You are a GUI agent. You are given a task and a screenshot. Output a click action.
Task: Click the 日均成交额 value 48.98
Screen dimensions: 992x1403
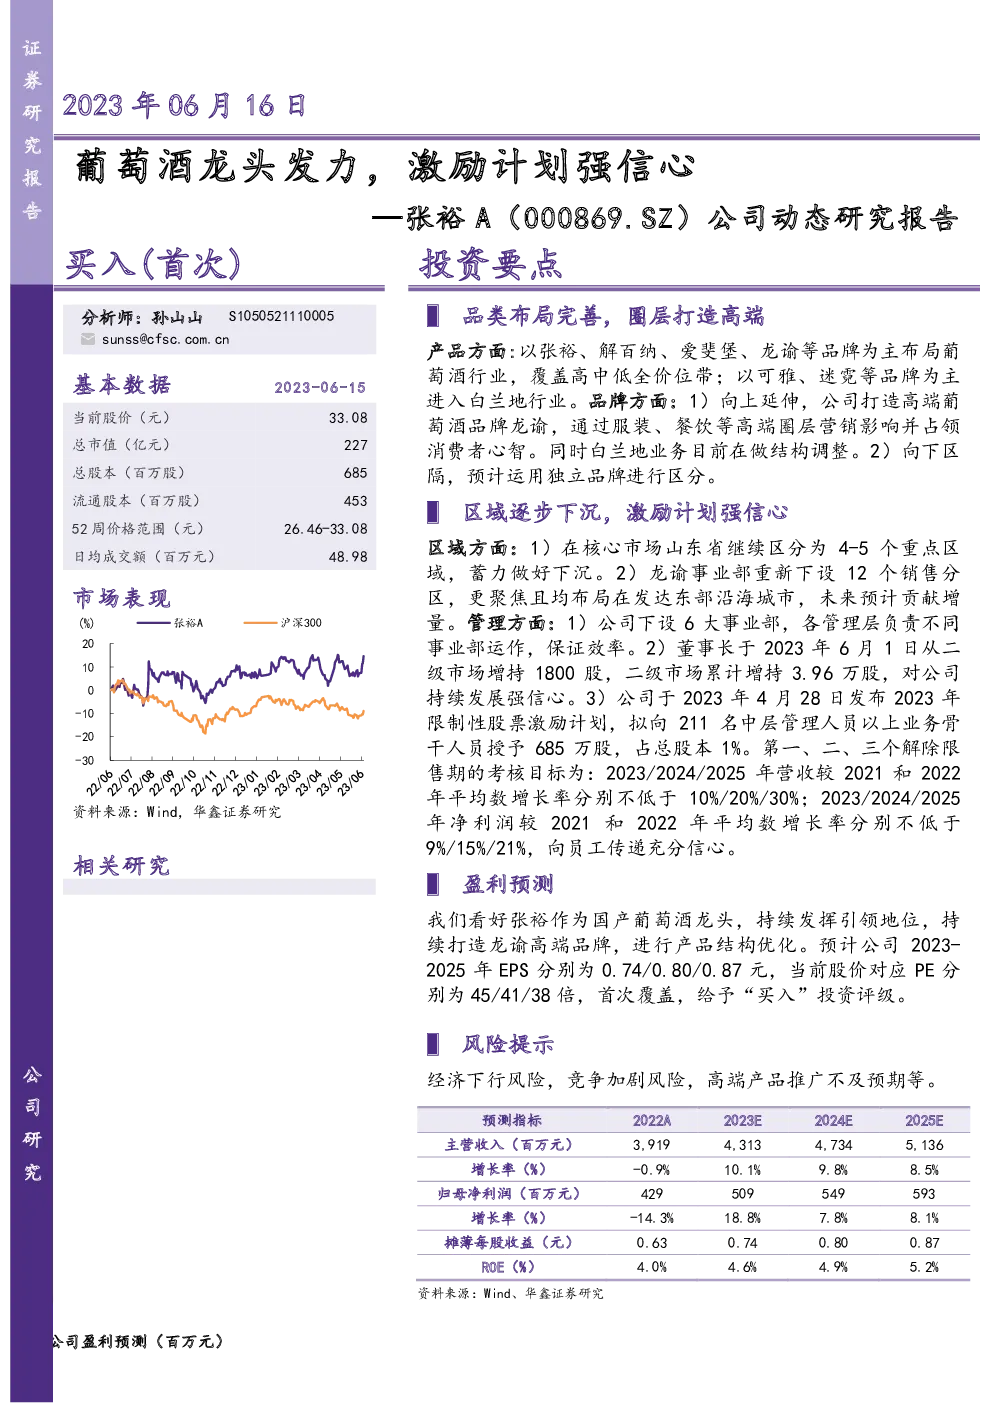[348, 557]
